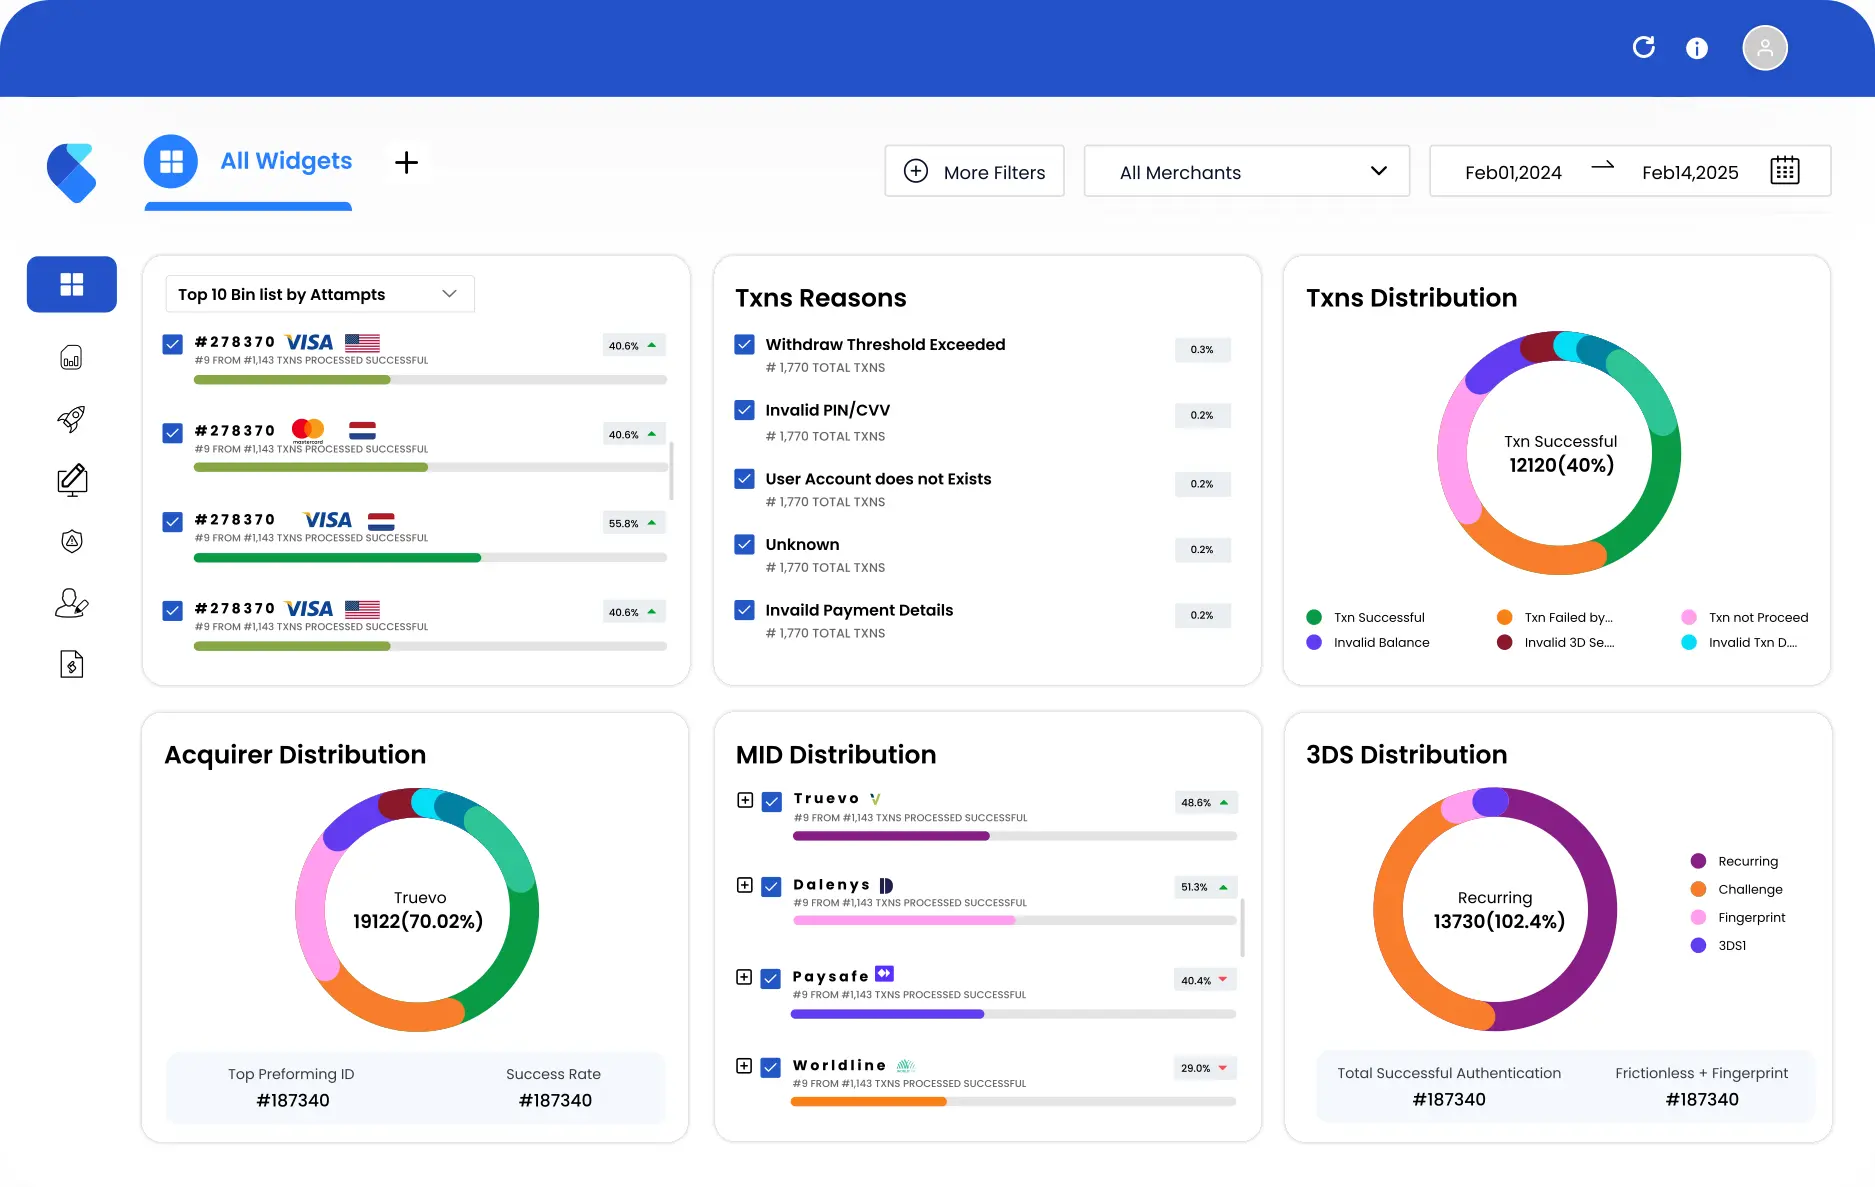Select the rocket icon in sidebar
The height and width of the screenshot is (1187, 1875).
pyautogui.click(x=71, y=419)
